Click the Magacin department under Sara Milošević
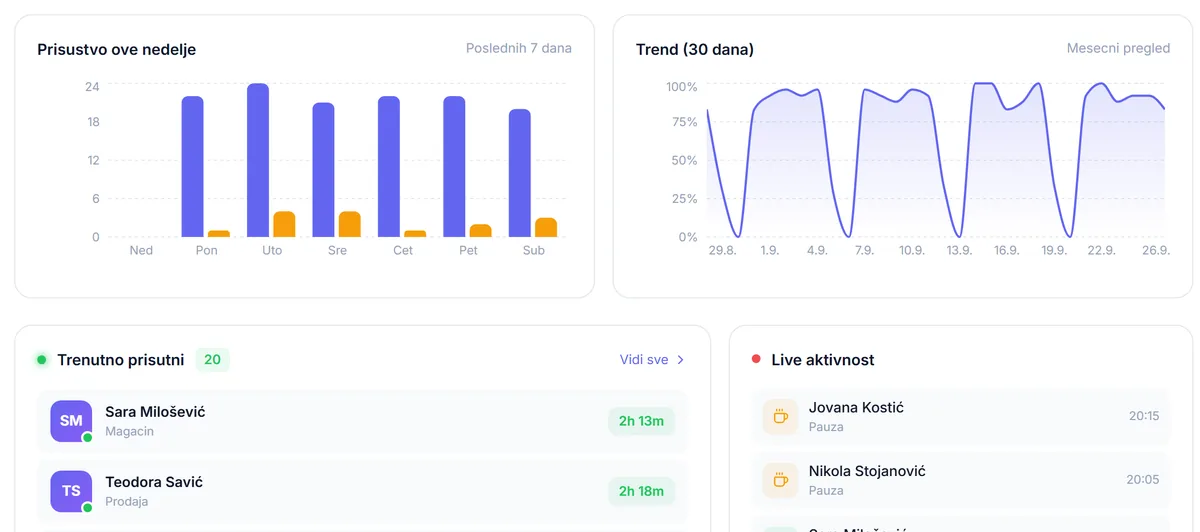This screenshot has height=532, width=1200. click(x=130, y=432)
